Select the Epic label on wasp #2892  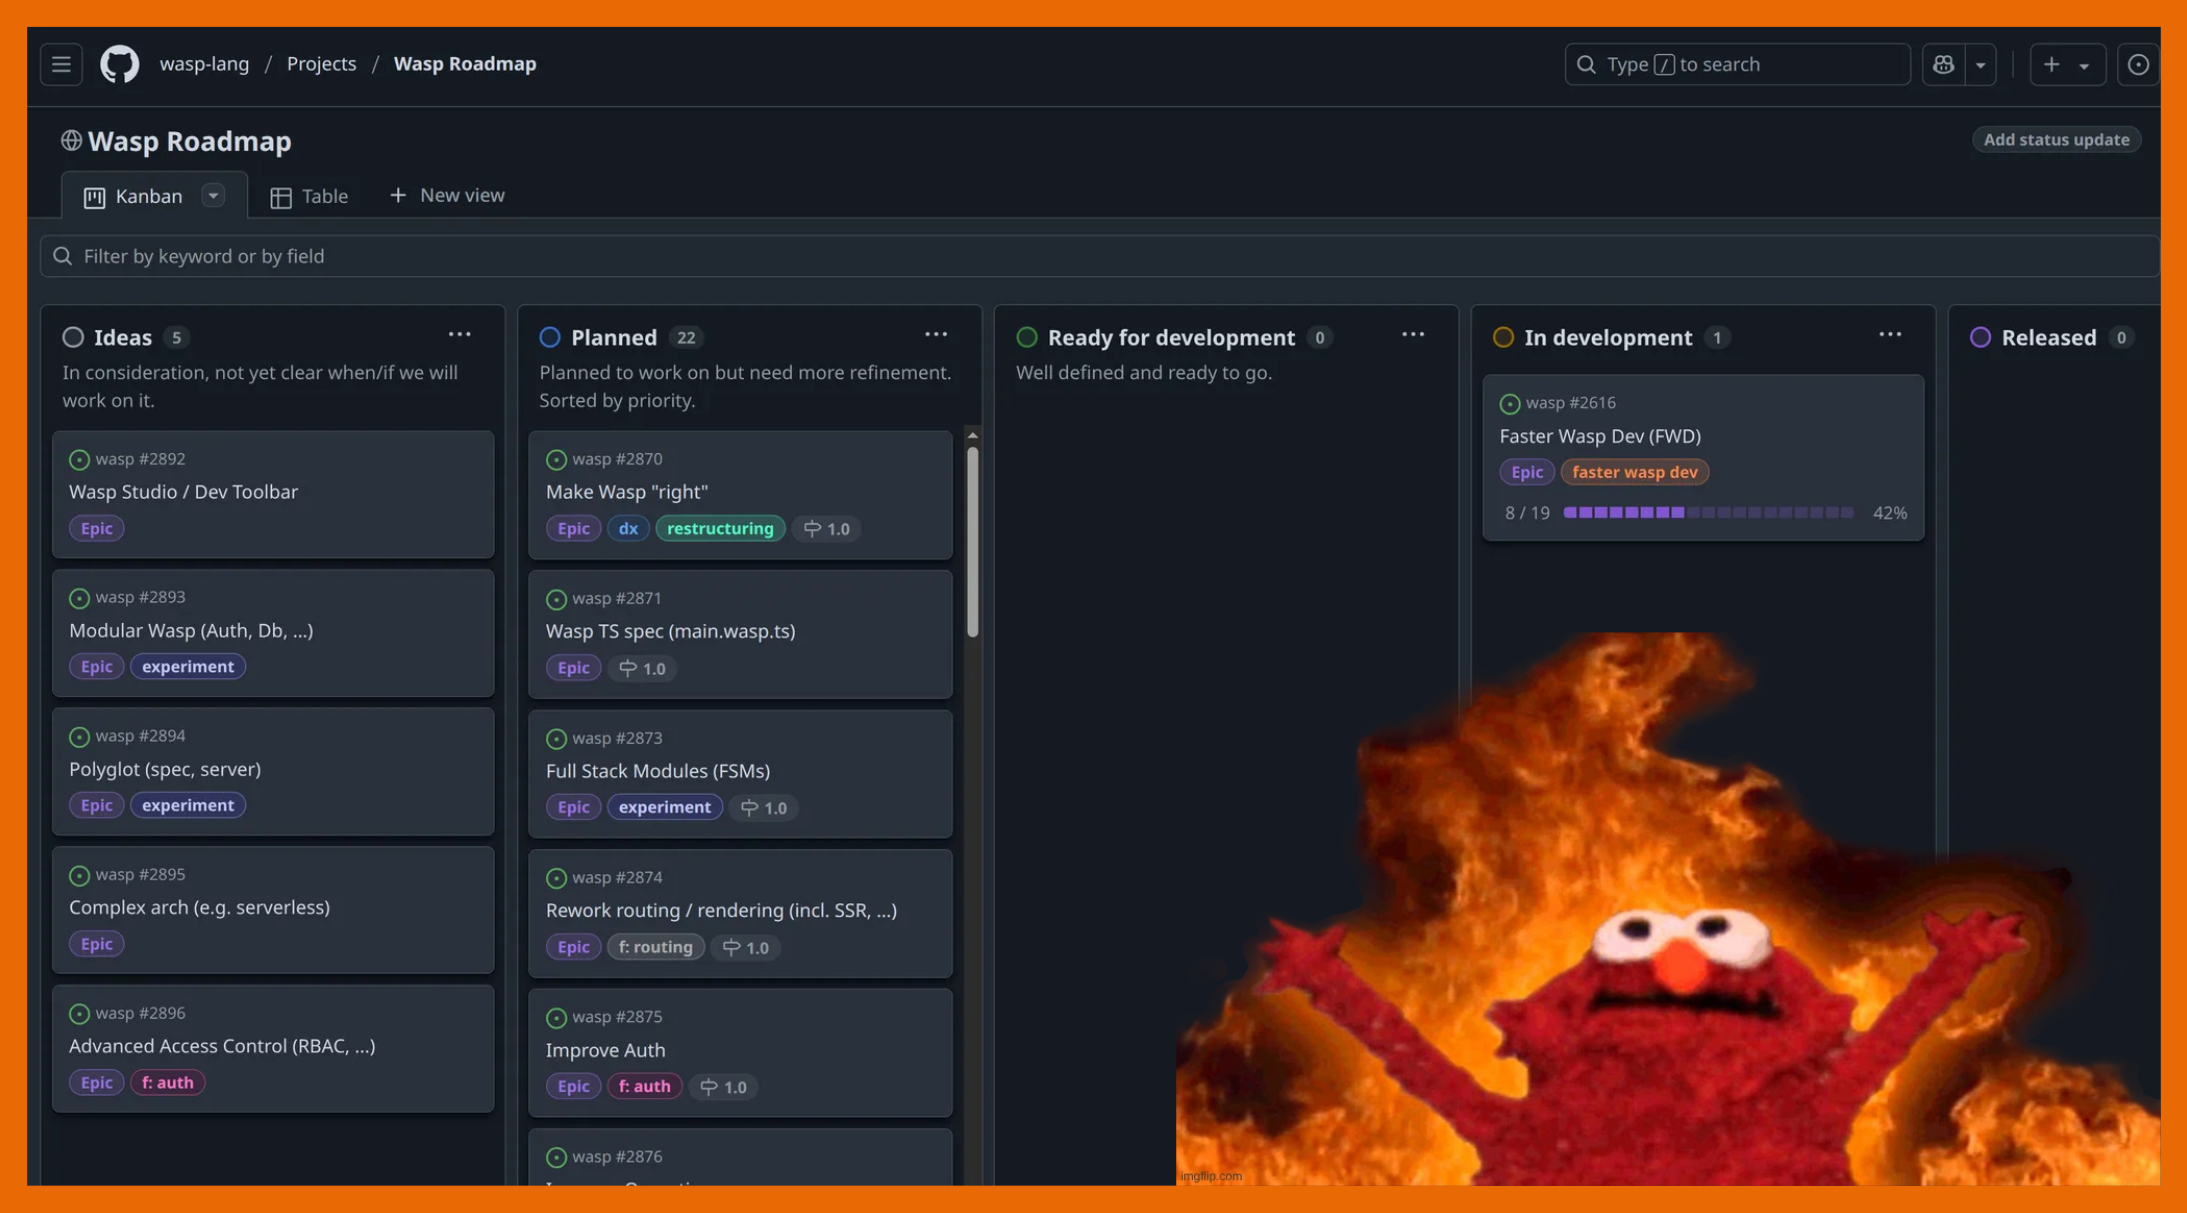tap(96, 528)
